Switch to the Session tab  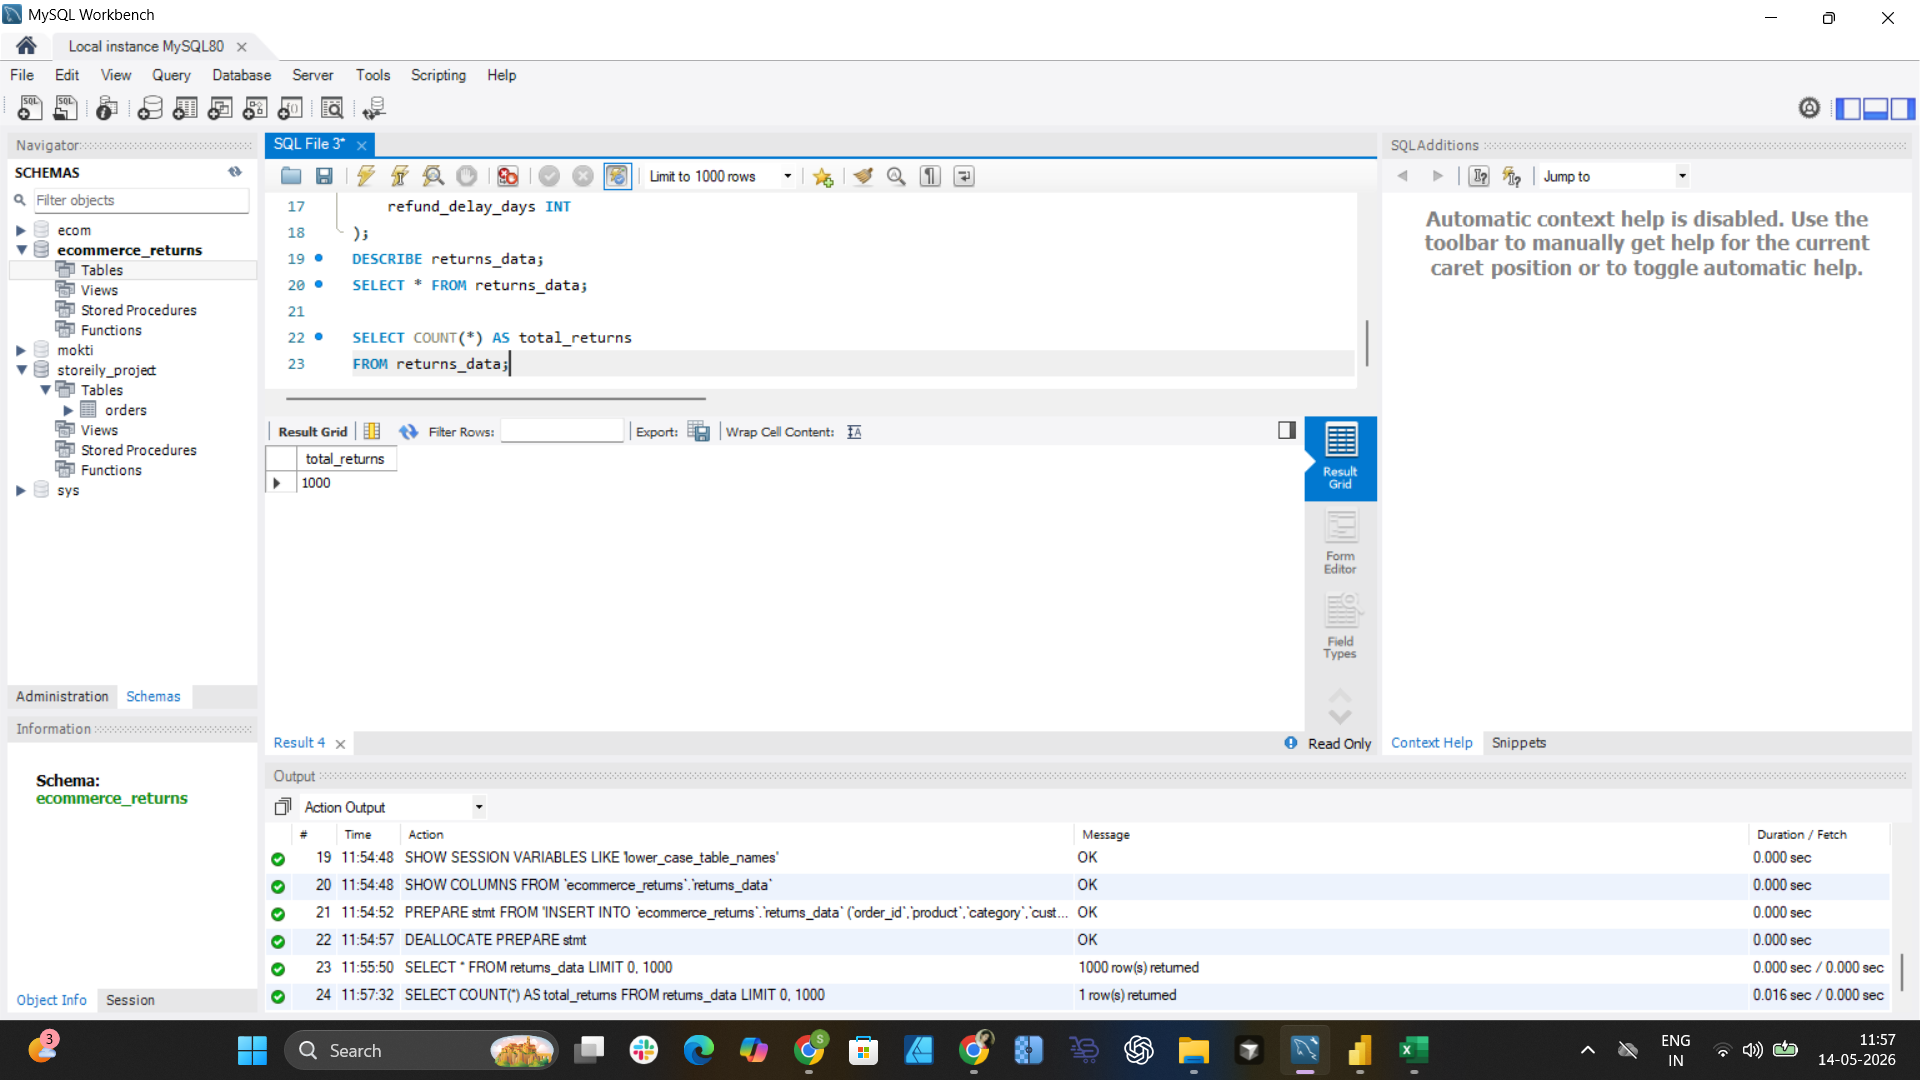tap(130, 1000)
